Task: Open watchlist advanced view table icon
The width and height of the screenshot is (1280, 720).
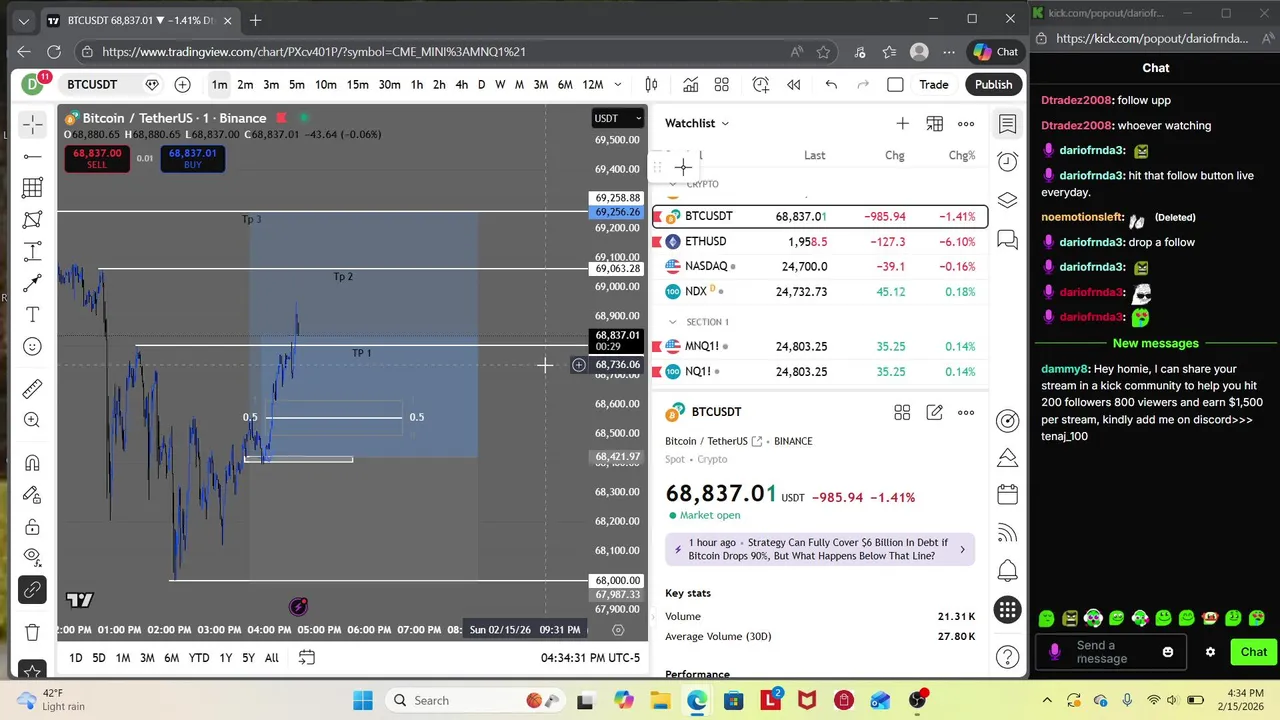Action: tap(934, 123)
